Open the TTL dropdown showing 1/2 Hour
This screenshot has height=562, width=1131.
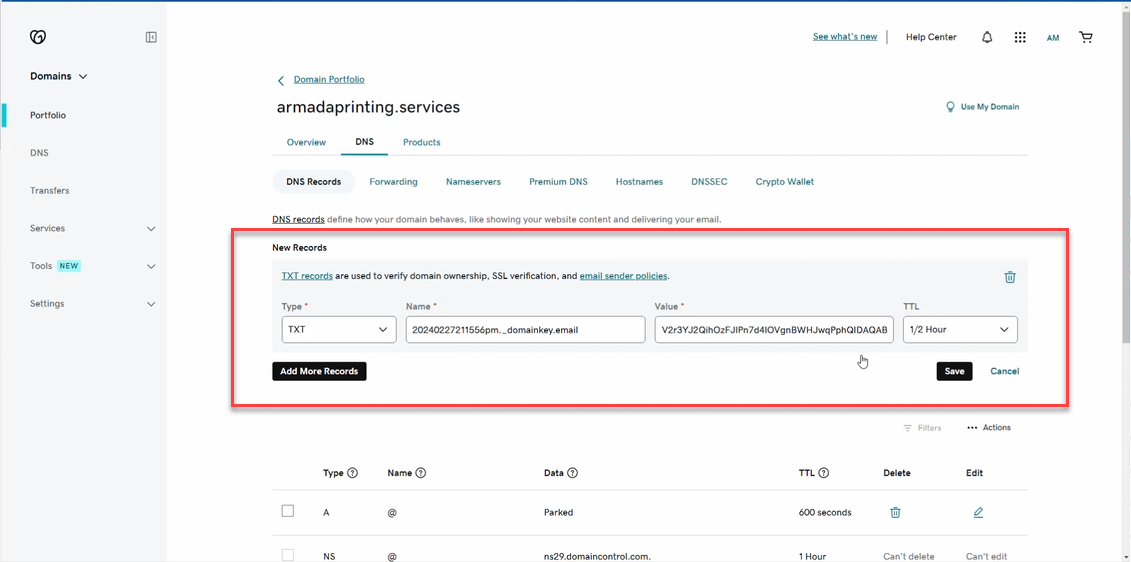tap(960, 329)
